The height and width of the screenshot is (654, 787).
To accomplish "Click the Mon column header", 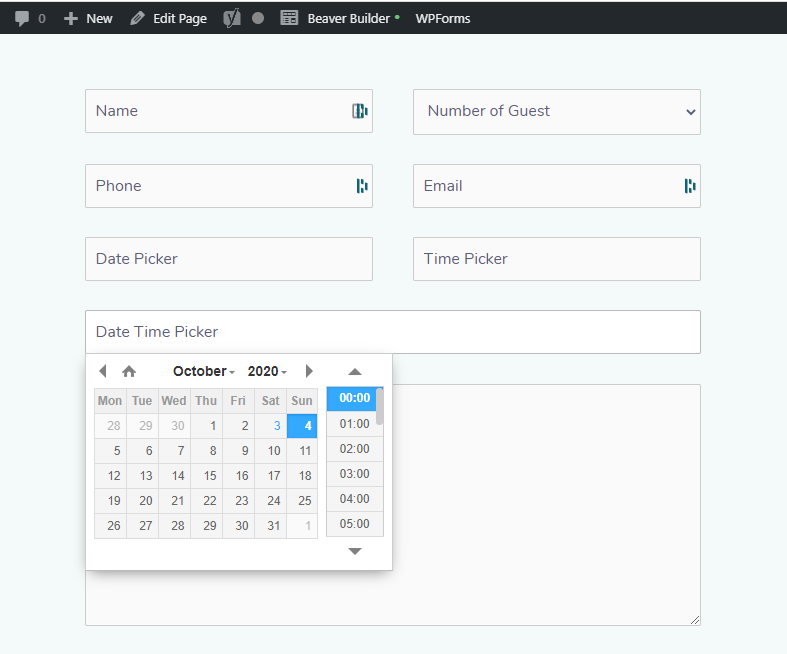I will coord(110,401).
